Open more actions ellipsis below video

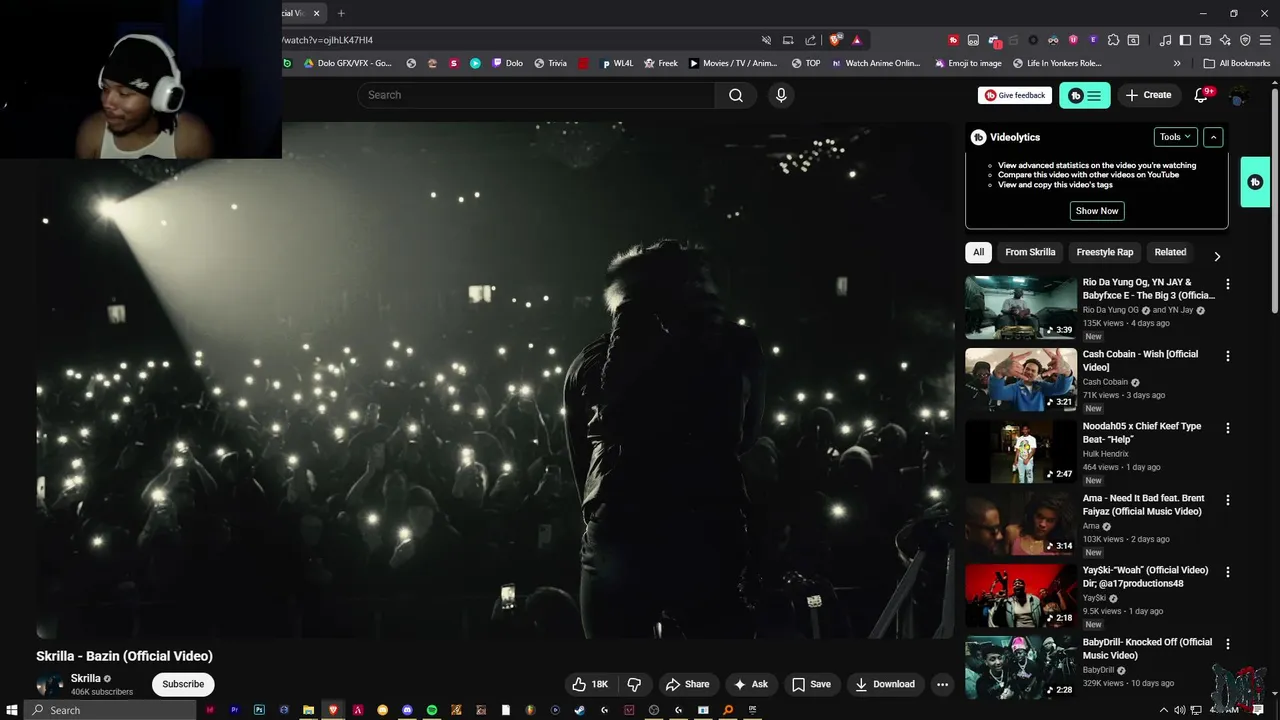pyautogui.click(x=942, y=684)
